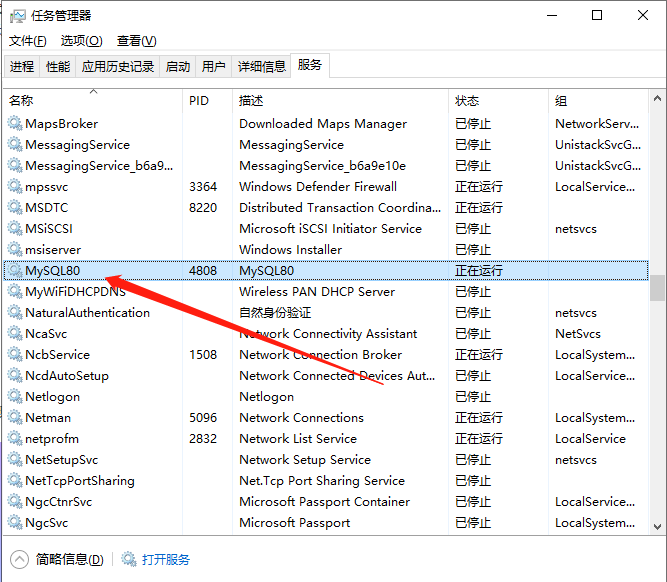Click the NetSetupSvc service icon

[x=15, y=459]
